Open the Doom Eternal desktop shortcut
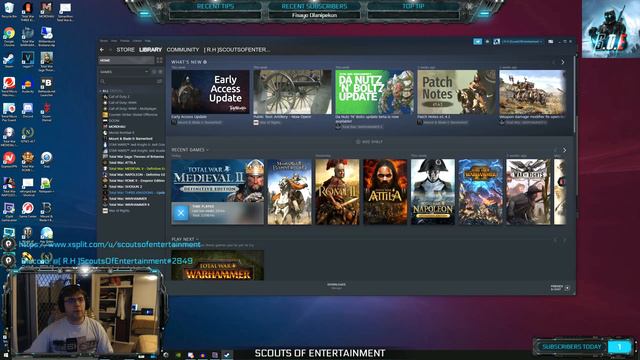Viewport: 640px width, 360px height. coord(46,111)
